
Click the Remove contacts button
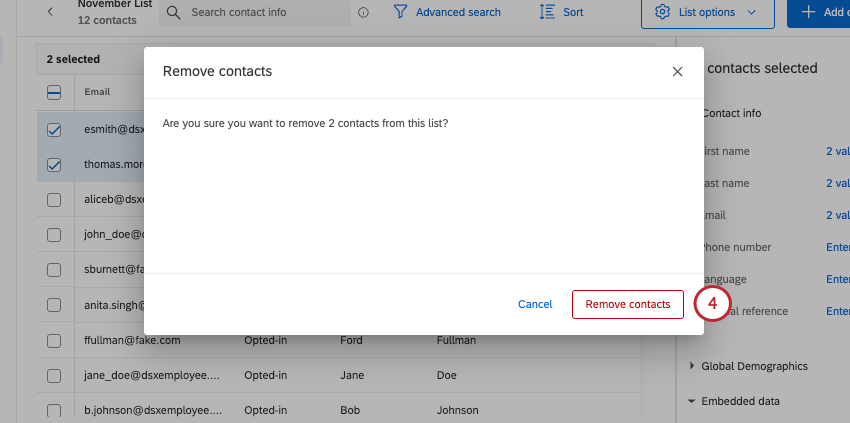(627, 304)
